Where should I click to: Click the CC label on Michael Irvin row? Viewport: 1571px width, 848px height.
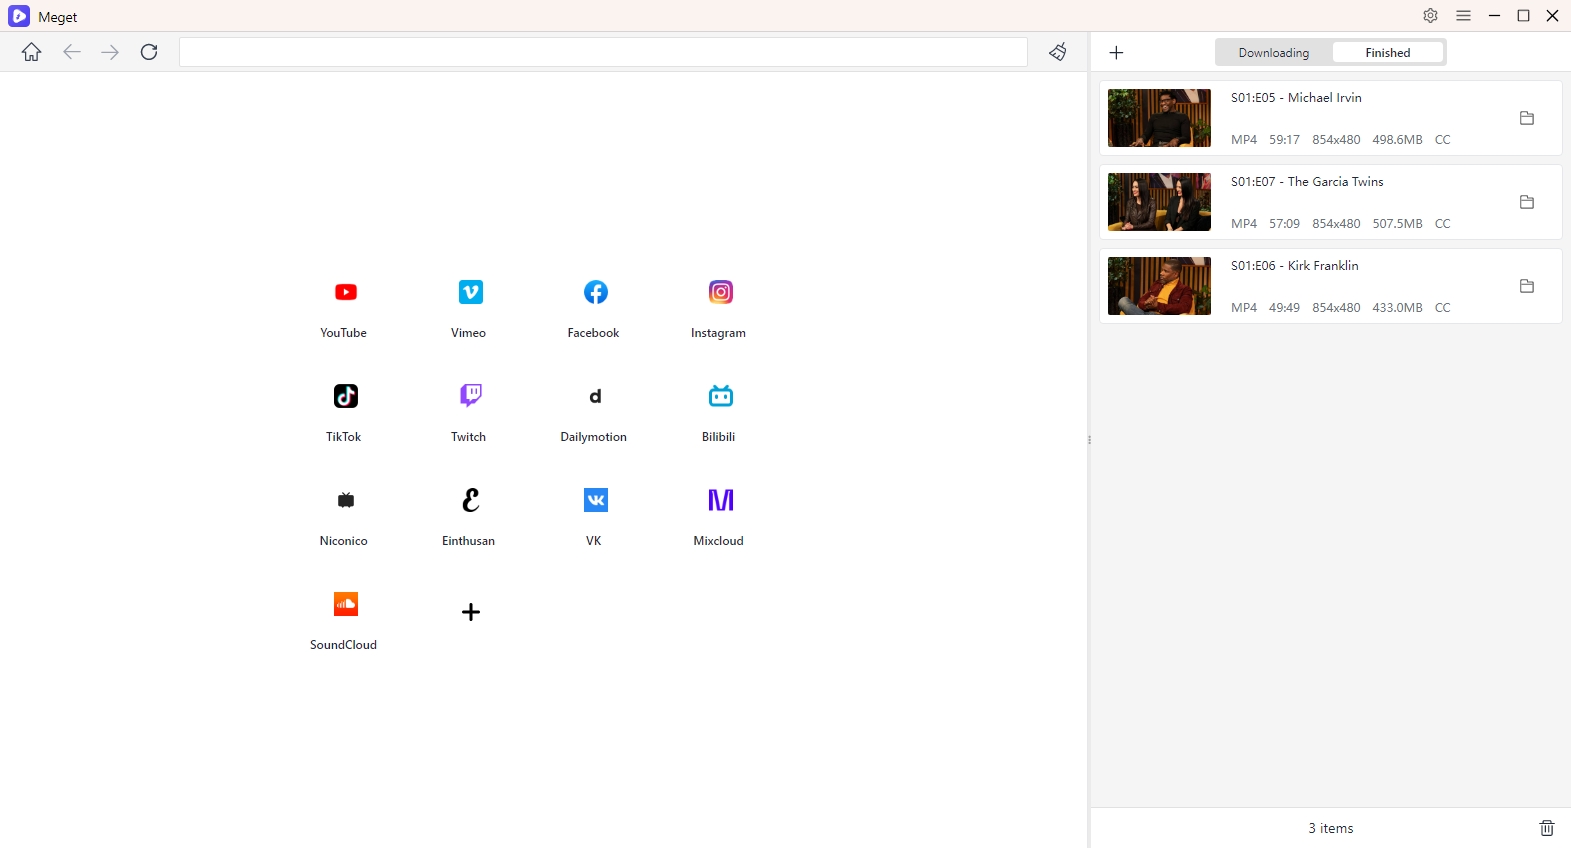[x=1442, y=140]
